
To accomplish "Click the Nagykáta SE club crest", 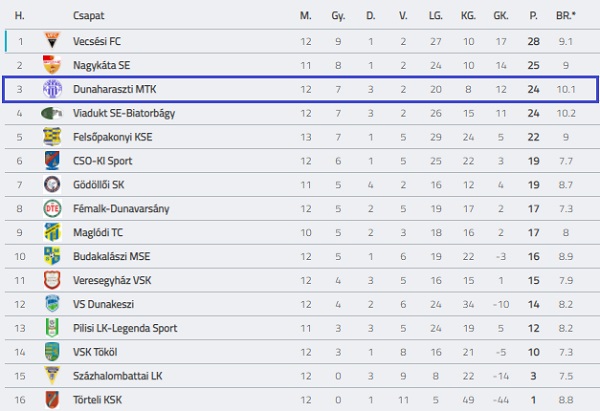I will [x=52, y=65].
